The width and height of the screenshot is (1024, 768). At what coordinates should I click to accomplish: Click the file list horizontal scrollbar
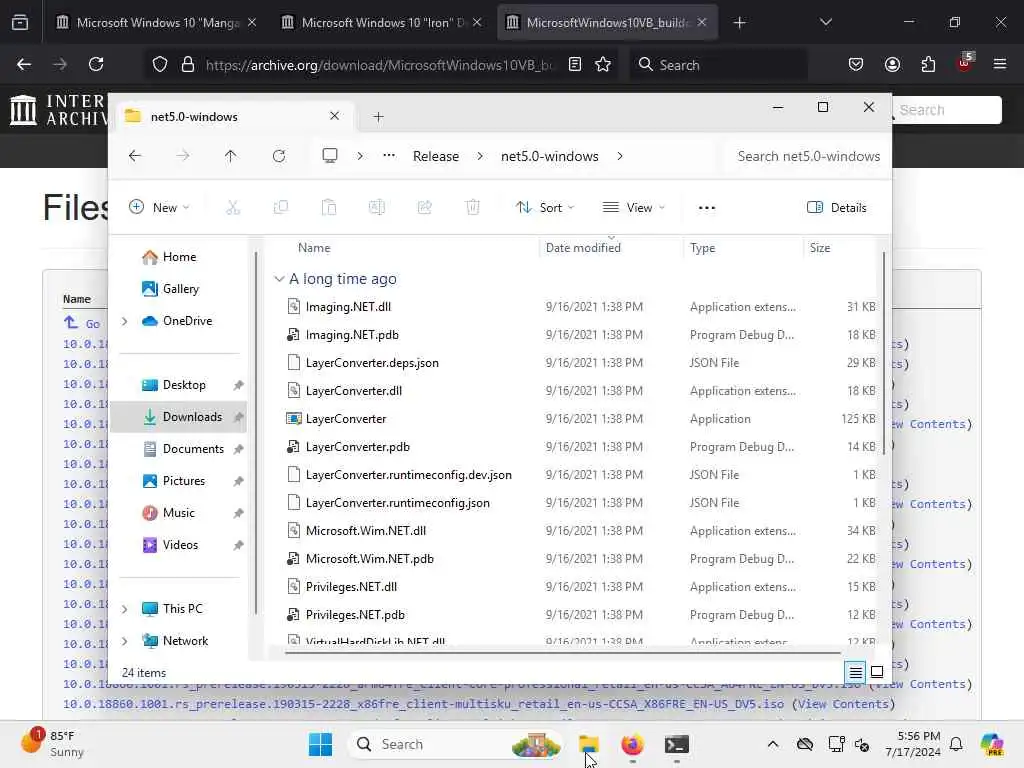click(563, 652)
